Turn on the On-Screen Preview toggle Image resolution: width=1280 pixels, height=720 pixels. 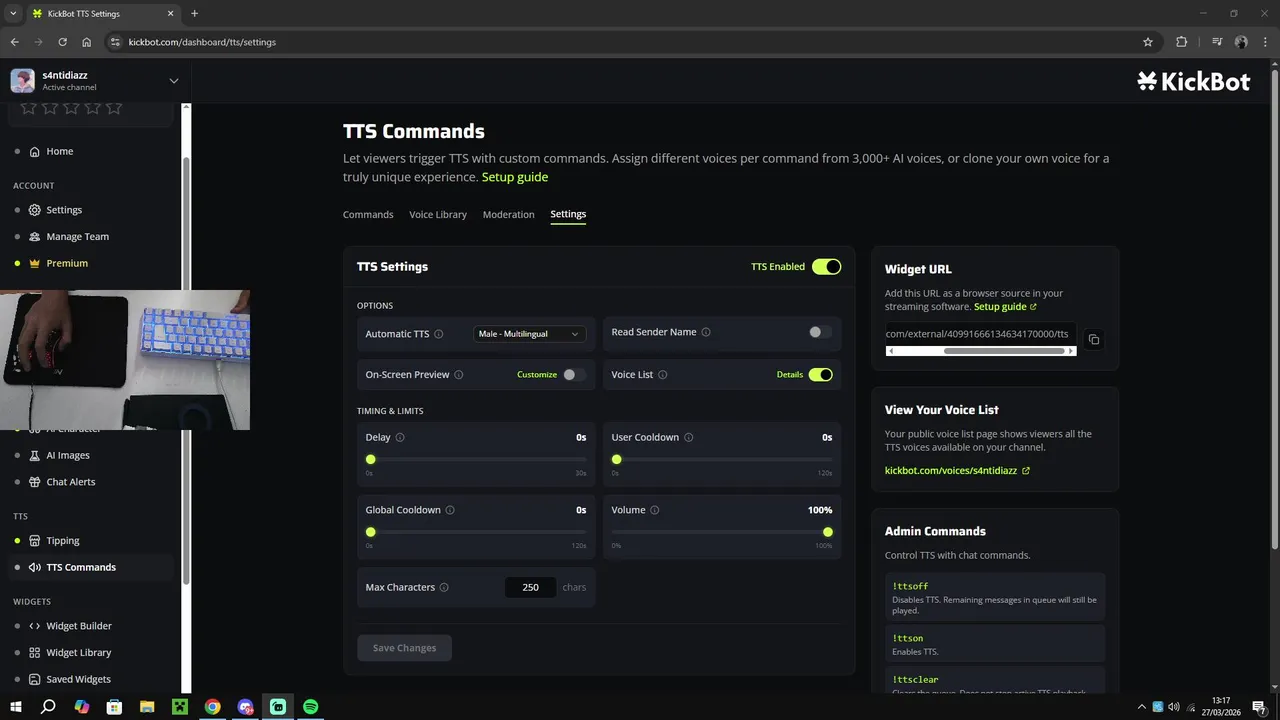coord(574,375)
